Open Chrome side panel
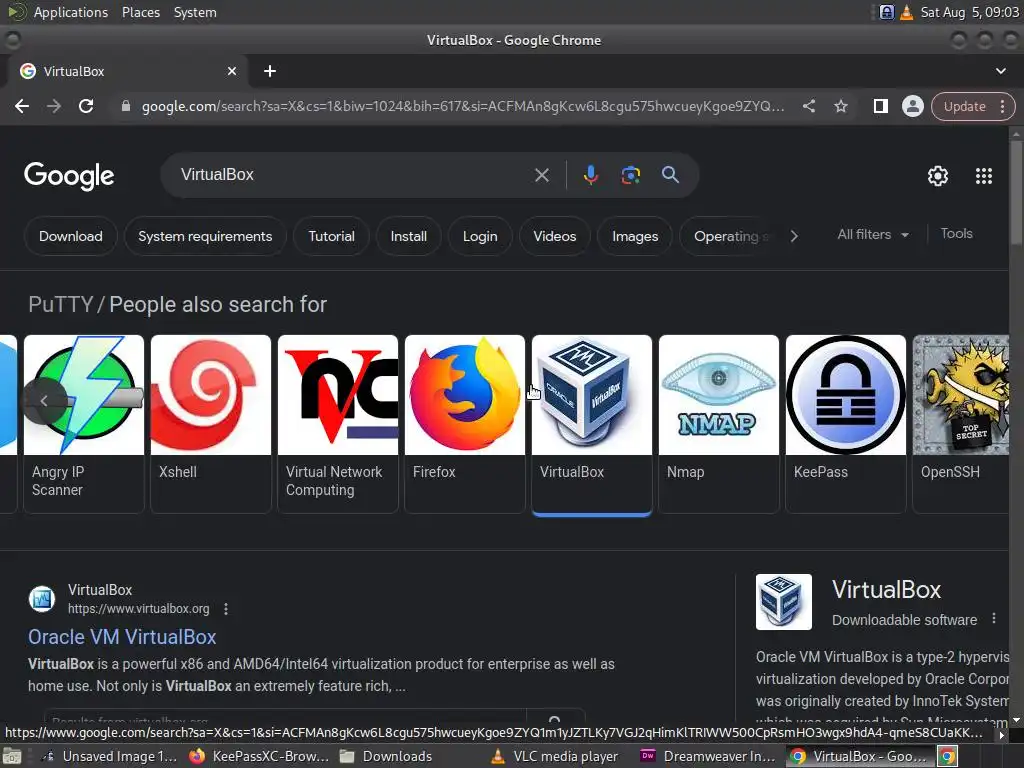 click(880, 106)
